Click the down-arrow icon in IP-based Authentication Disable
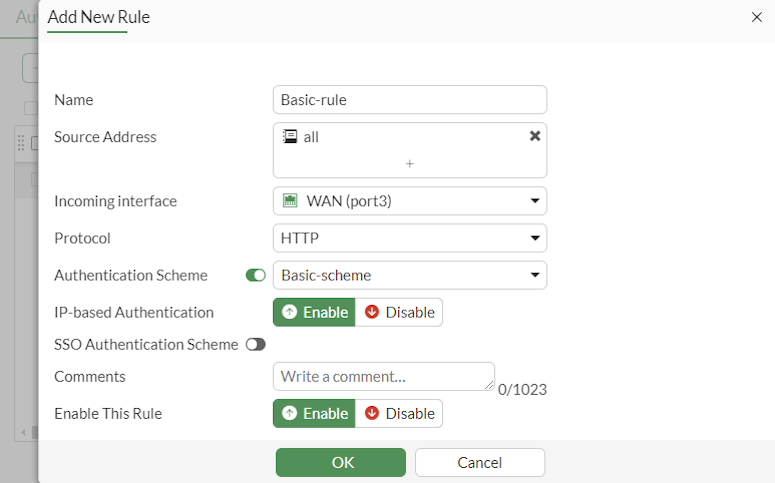 click(372, 312)
